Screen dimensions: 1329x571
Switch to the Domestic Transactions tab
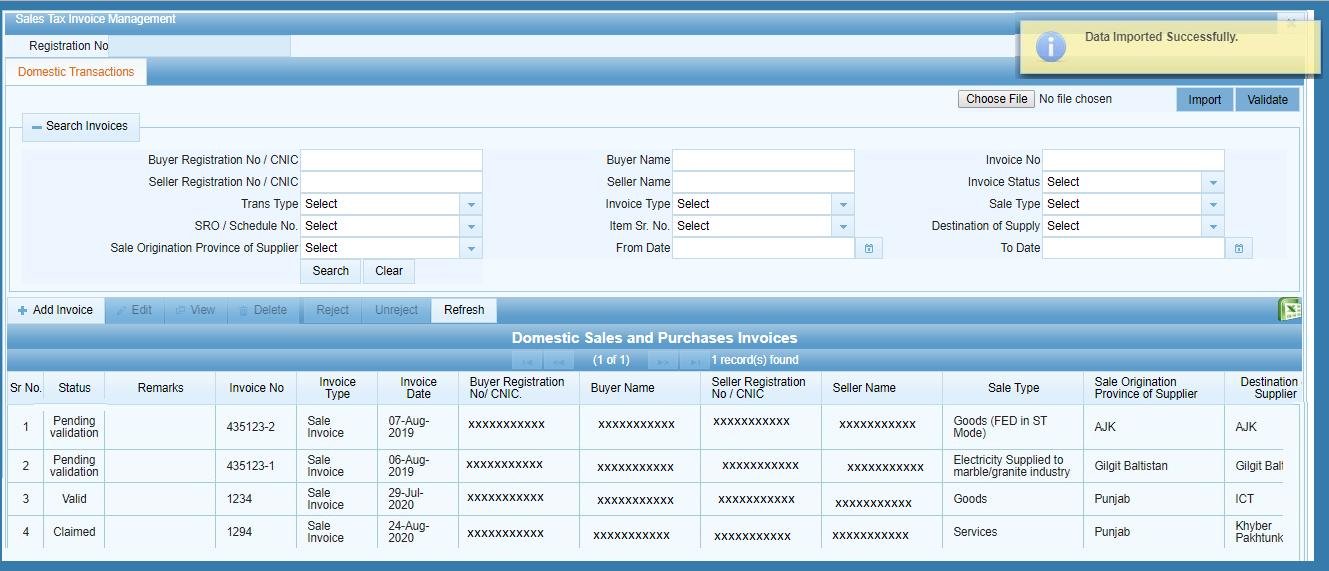(x=76, y=72)
